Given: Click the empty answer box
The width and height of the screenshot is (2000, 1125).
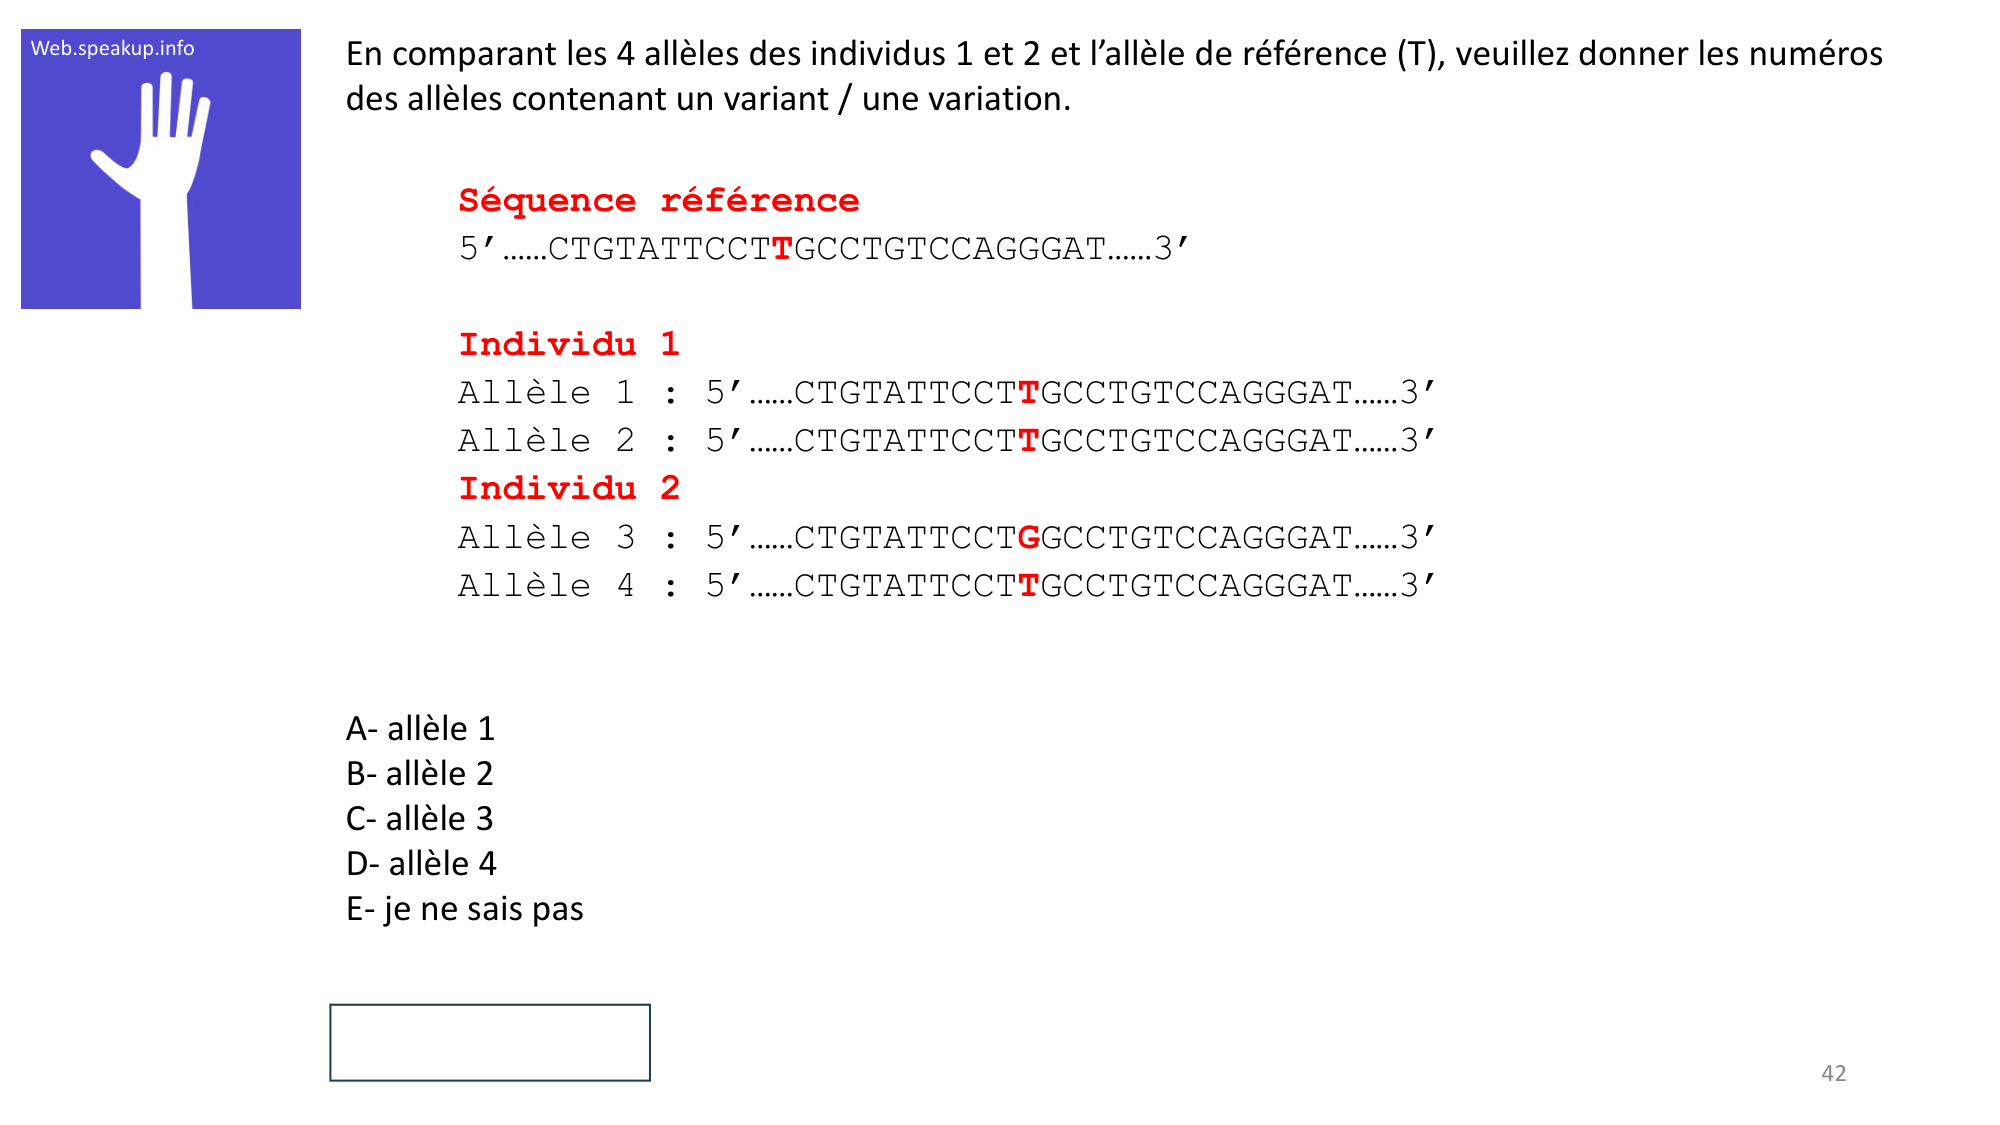Looking at the screenshot, I should [490, 1042].
